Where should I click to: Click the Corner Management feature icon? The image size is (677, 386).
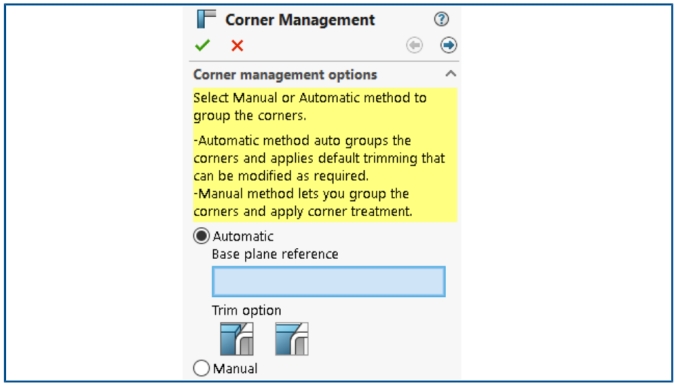pyautogui.click(x=206, y=19)
